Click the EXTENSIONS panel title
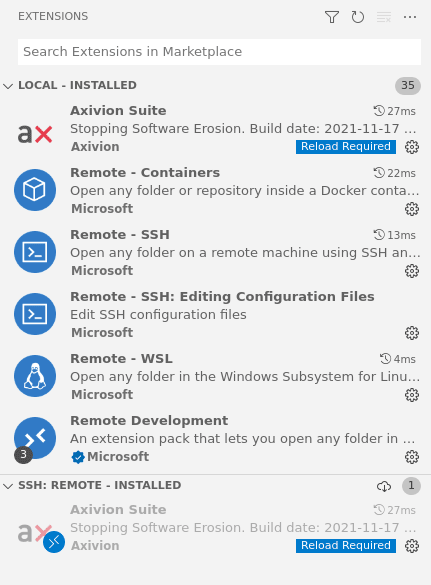This screenshot has height=585, width=431. click(53, 16)
